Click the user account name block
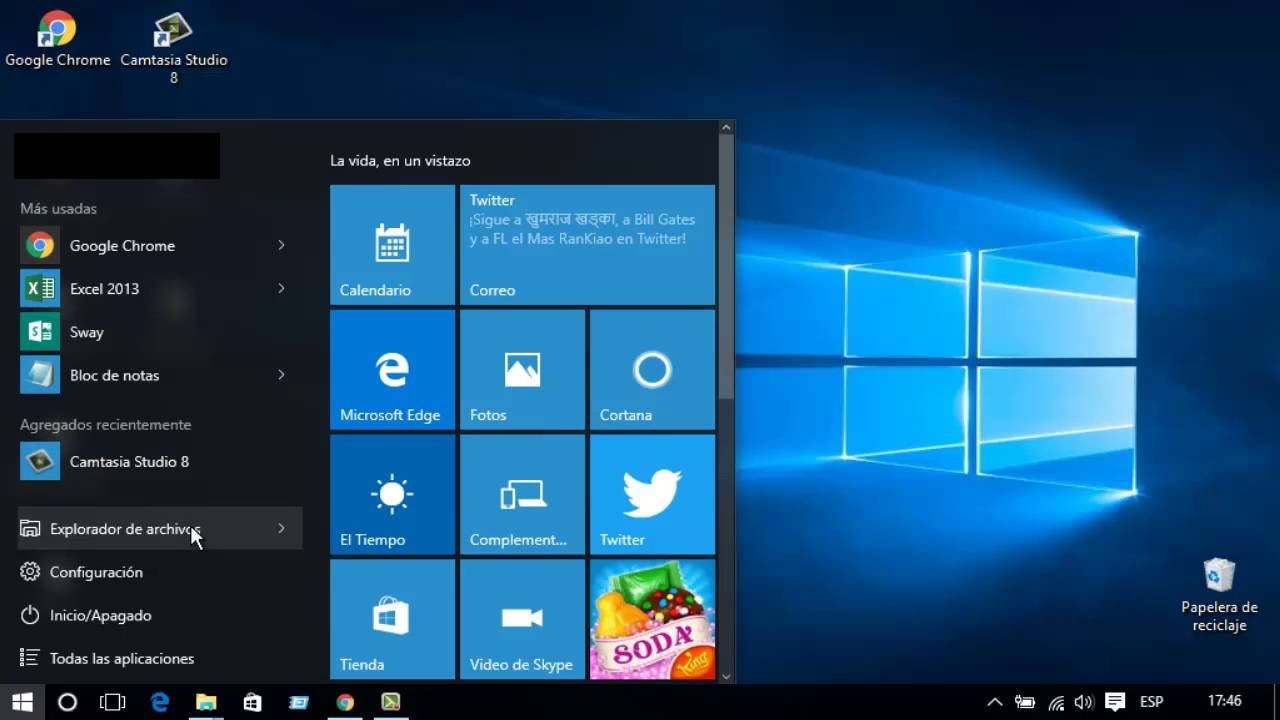Image resolution: width=1280 pixels, height=720 pixels. coord(117,156)
